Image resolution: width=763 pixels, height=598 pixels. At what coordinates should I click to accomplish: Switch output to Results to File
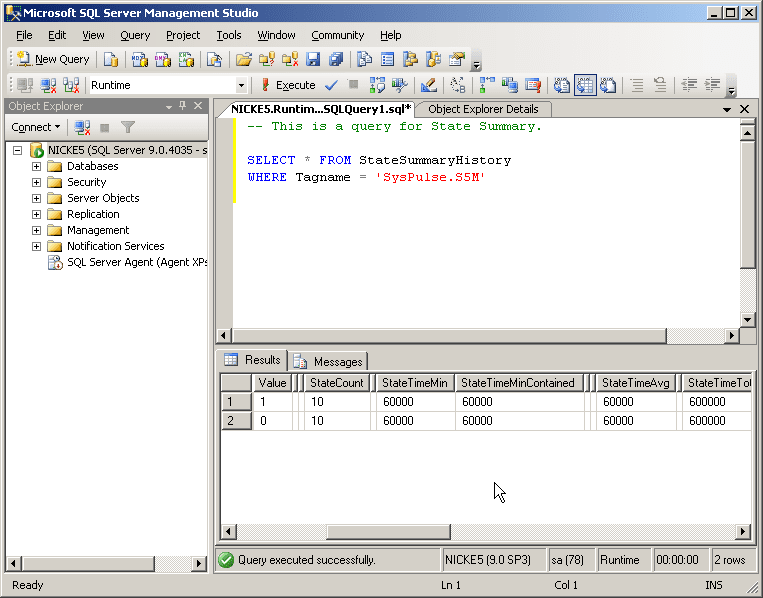(x=608, y=85)
